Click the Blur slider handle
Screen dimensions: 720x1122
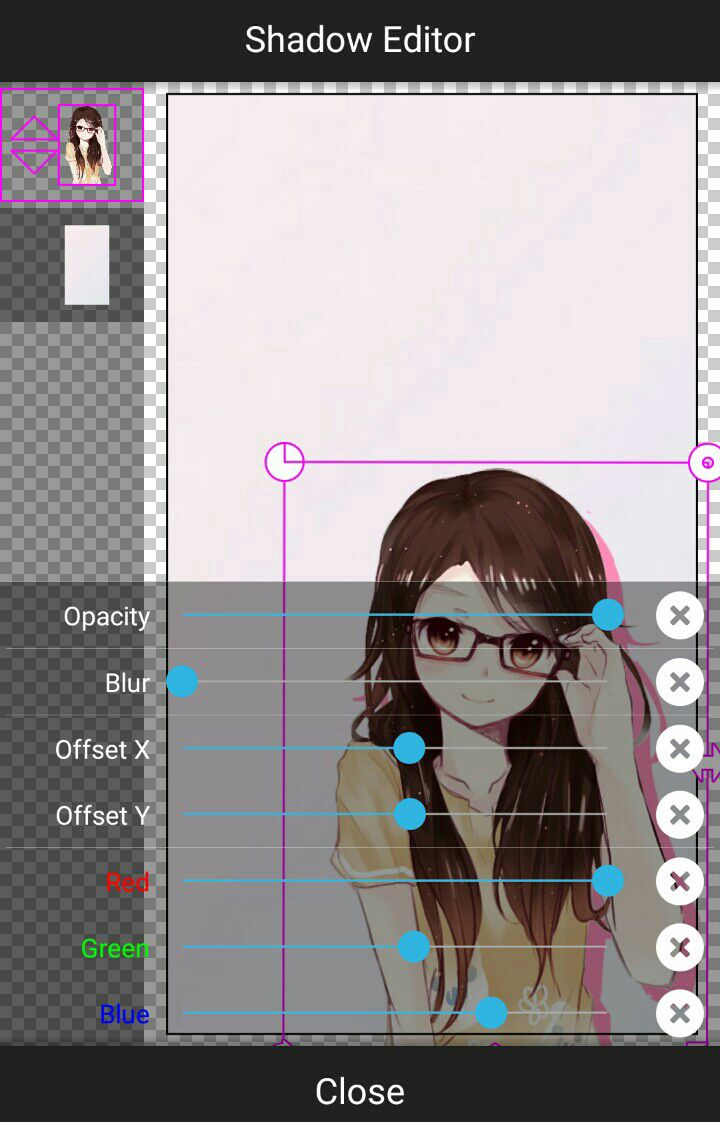pos(182,681)
